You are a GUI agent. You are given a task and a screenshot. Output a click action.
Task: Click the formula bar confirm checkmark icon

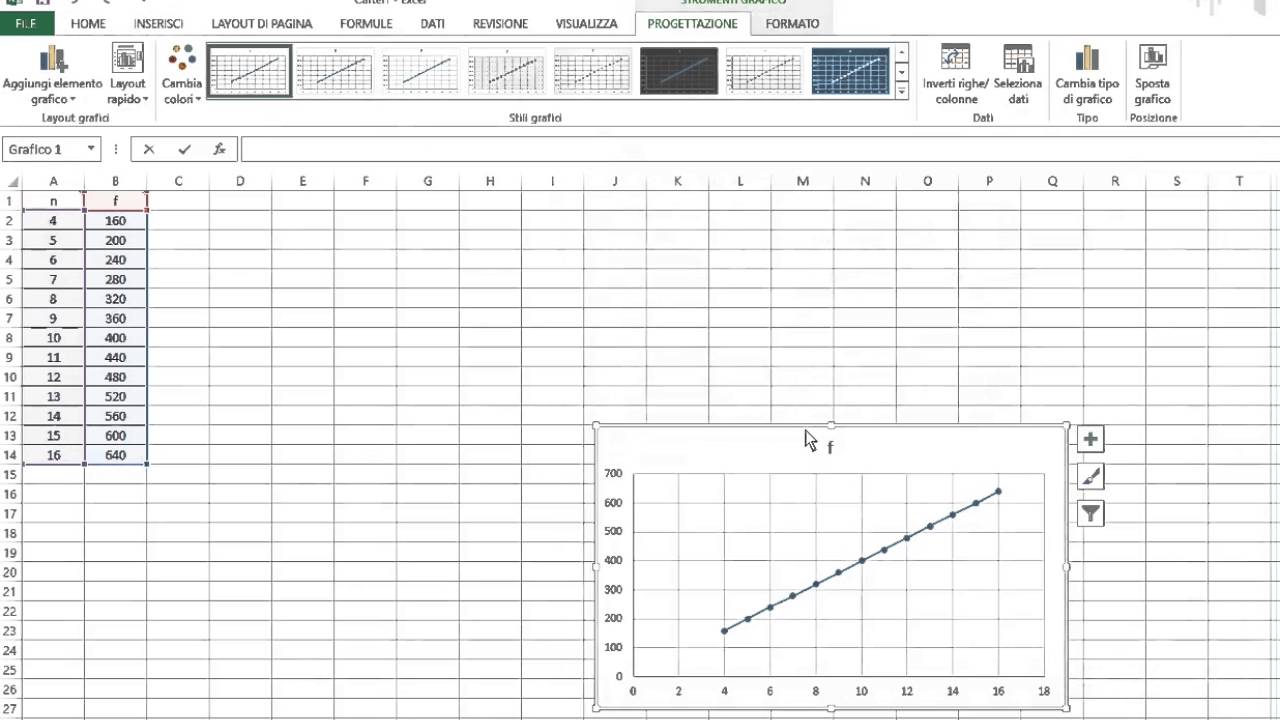(184, 149)
